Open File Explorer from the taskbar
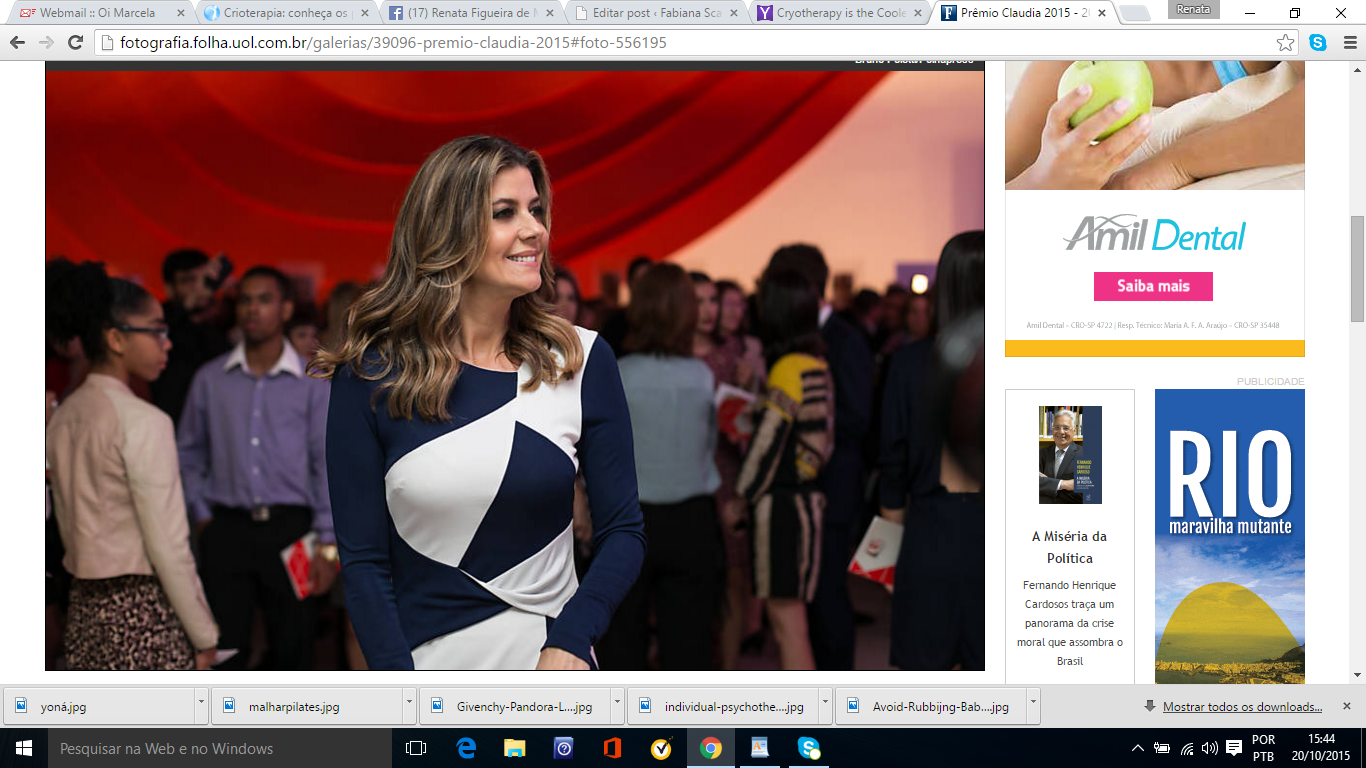Screen dimensions: 1366x768 [x=515, y=748]
